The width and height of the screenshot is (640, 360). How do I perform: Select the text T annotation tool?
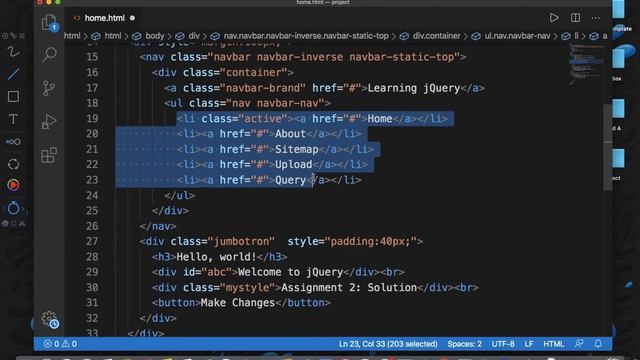tap(13, 119)
